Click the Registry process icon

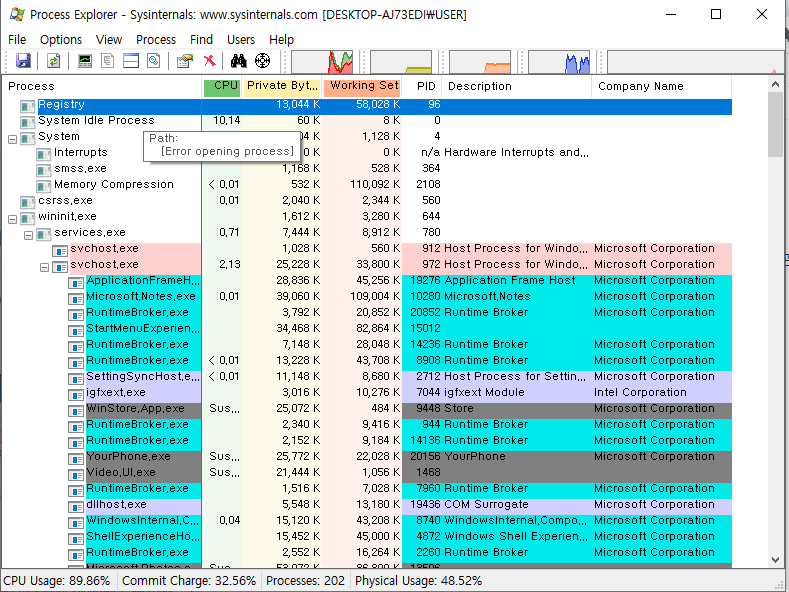27,106
